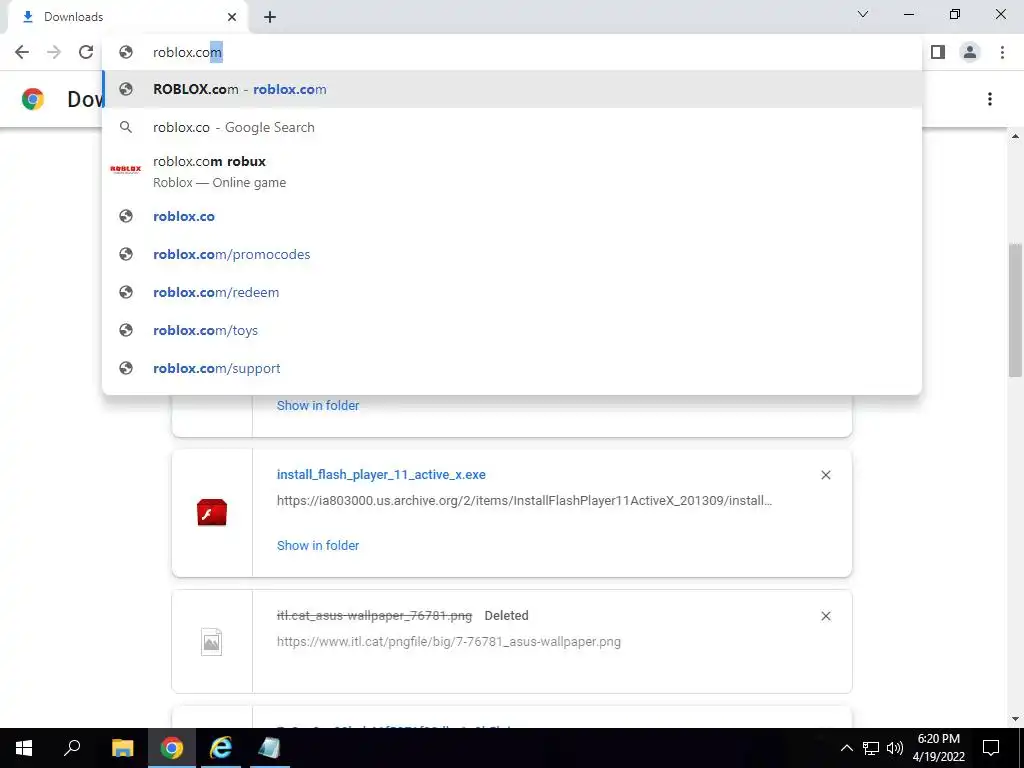The height and width of the screenshot is (768, 1024).
Task: Reload the page with the refresh icon
Action: pos(86,52)
